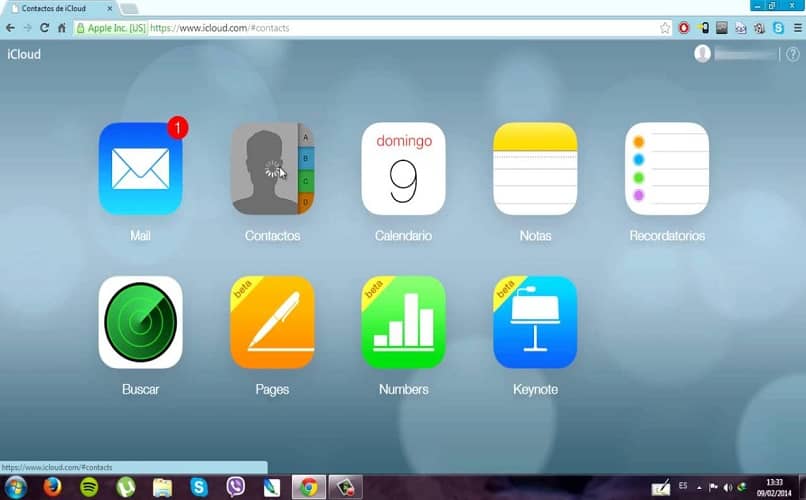Click the phone with yellow arrow extension
806x500 pixels.
click(x=703, y=28)
